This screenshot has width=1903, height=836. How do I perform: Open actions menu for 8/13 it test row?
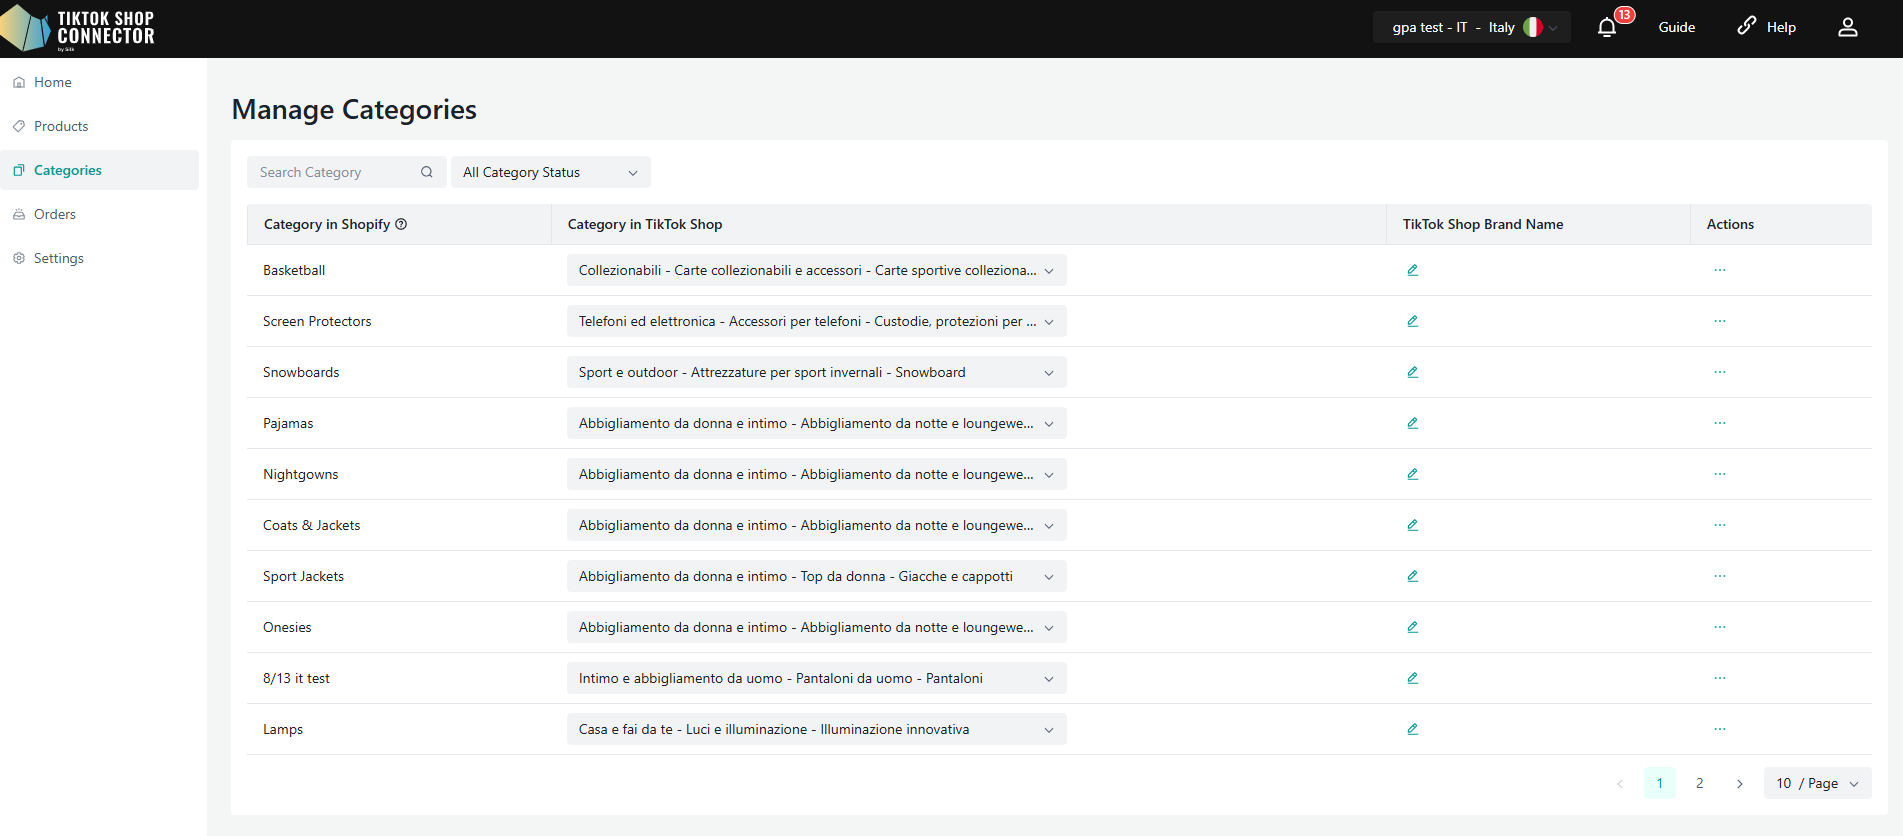pyautogui.click(x=1720, y=678)
